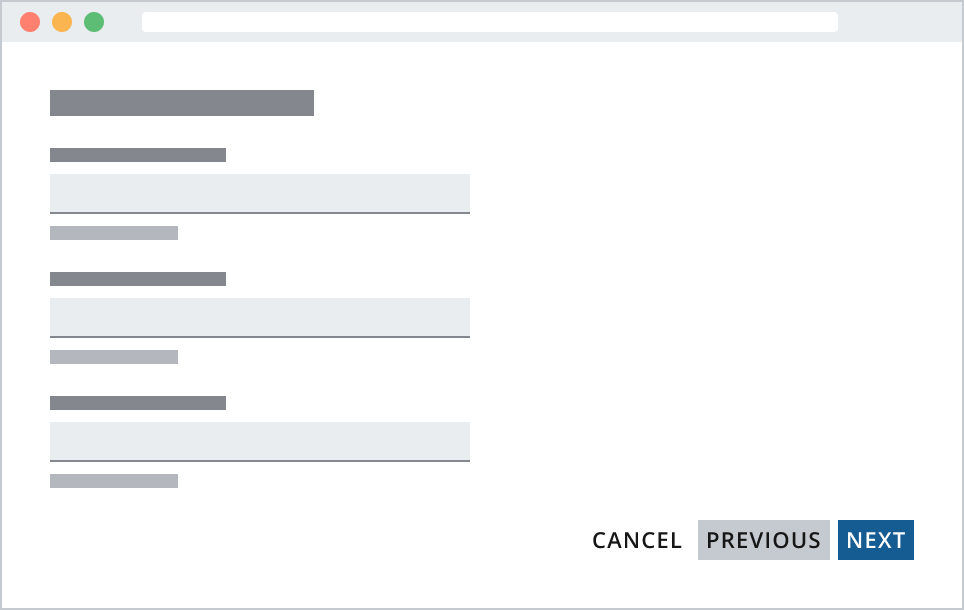Screen dimensions: 964x610
Task: Click the red close traffic light button
Action: tap(30, 20)
